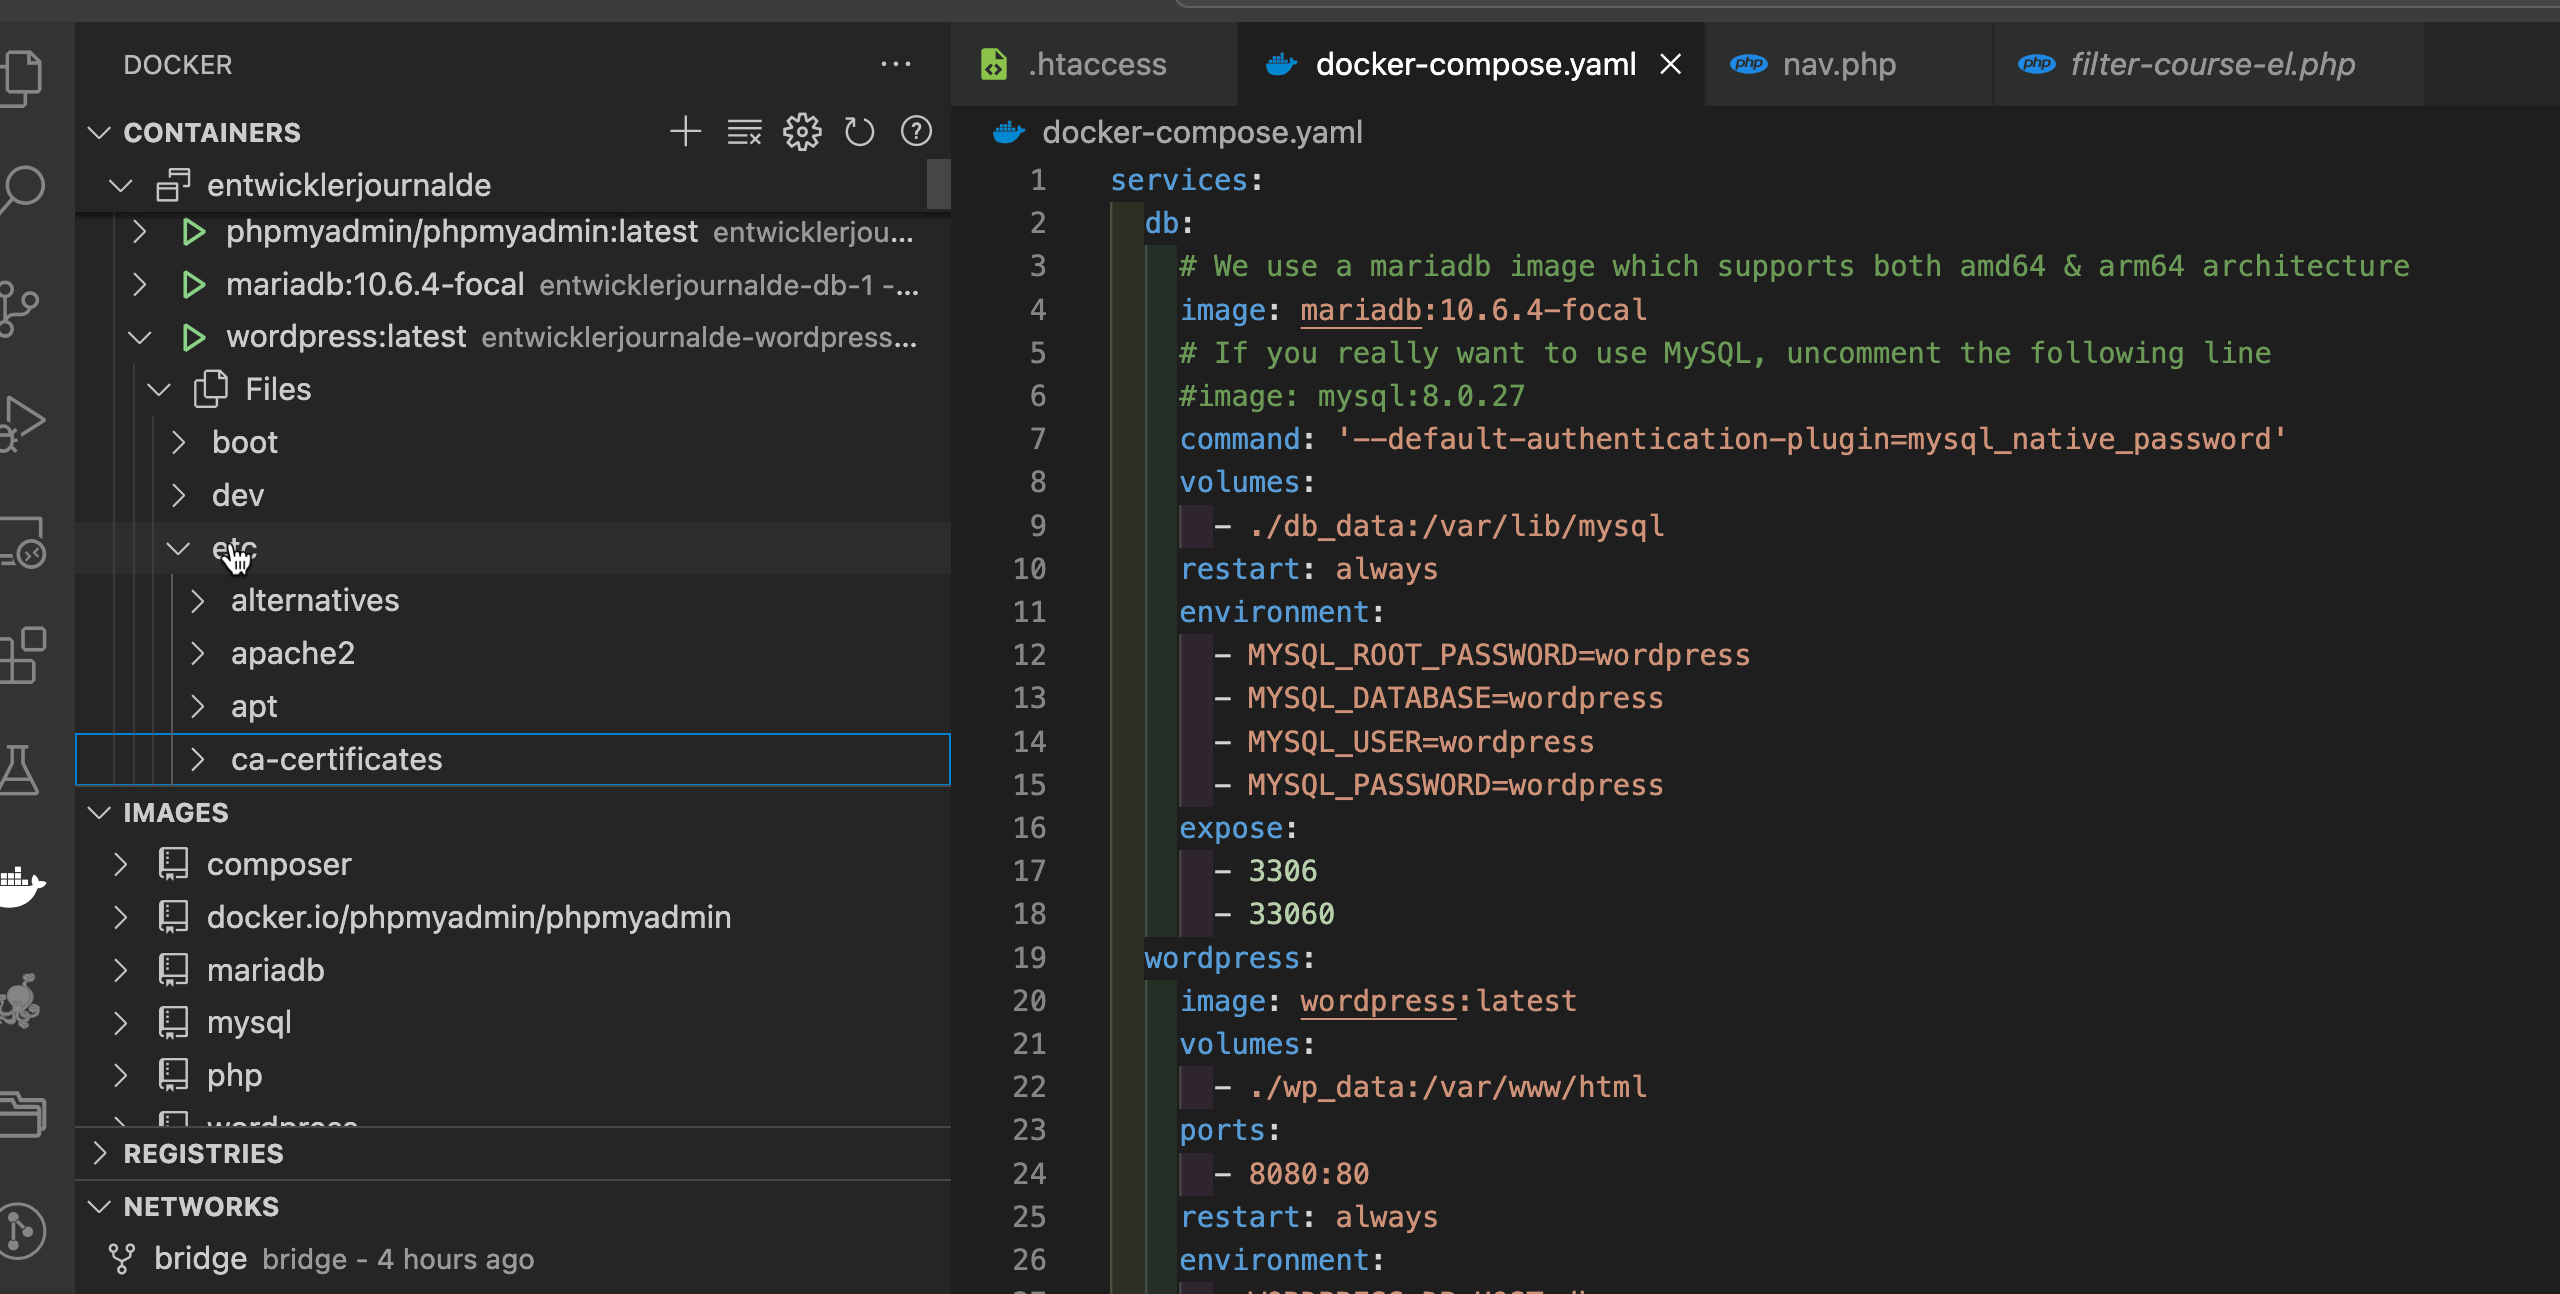Viewport: 2560px width, 1294px height.
Task: Collapse the NETWORKS section
Action: (99, 1206)
